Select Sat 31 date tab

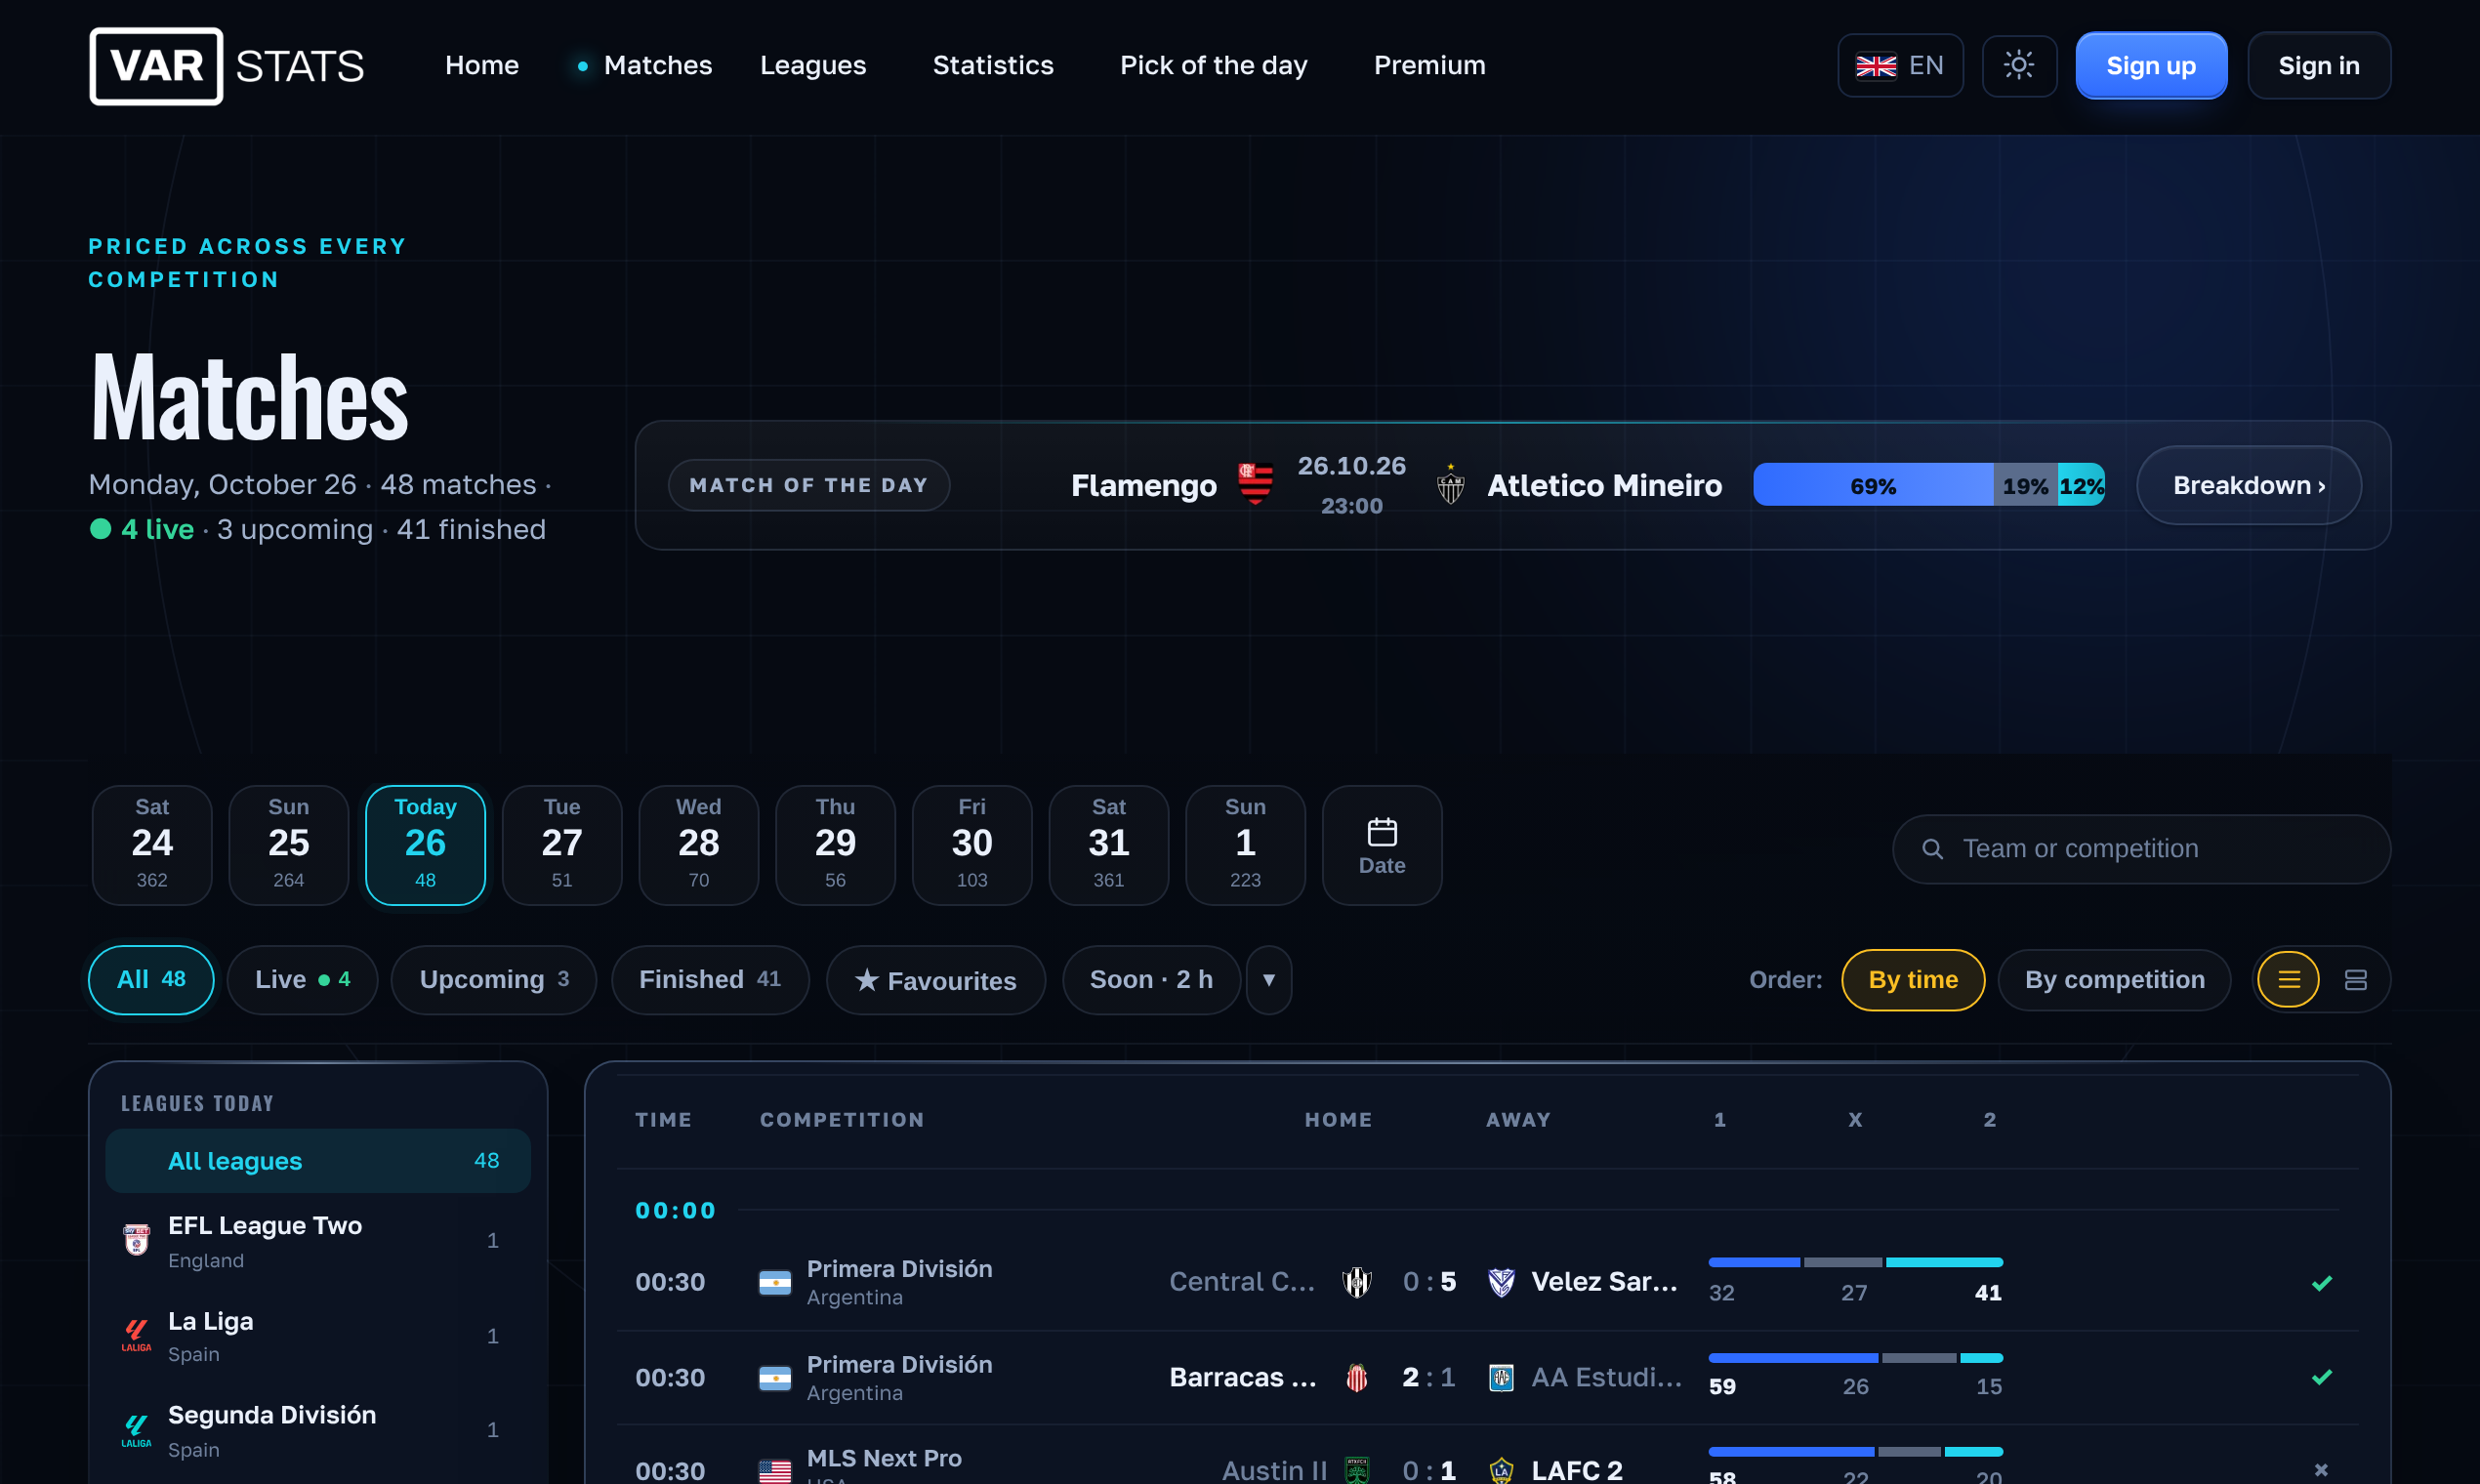1108,845
